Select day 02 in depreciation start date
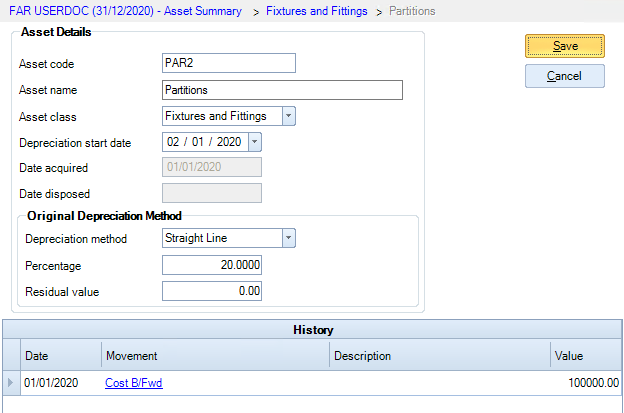The width and height of the screenshot is (624, 413). pos(173,142)
